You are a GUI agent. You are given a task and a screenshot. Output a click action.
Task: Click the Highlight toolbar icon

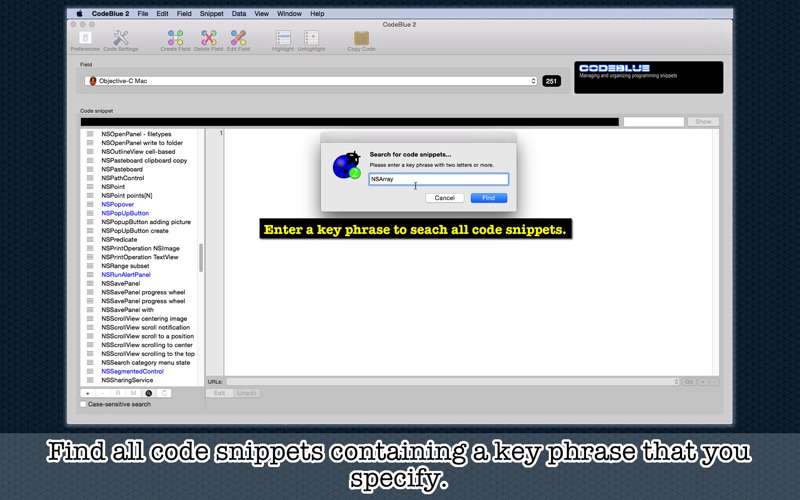283,38
